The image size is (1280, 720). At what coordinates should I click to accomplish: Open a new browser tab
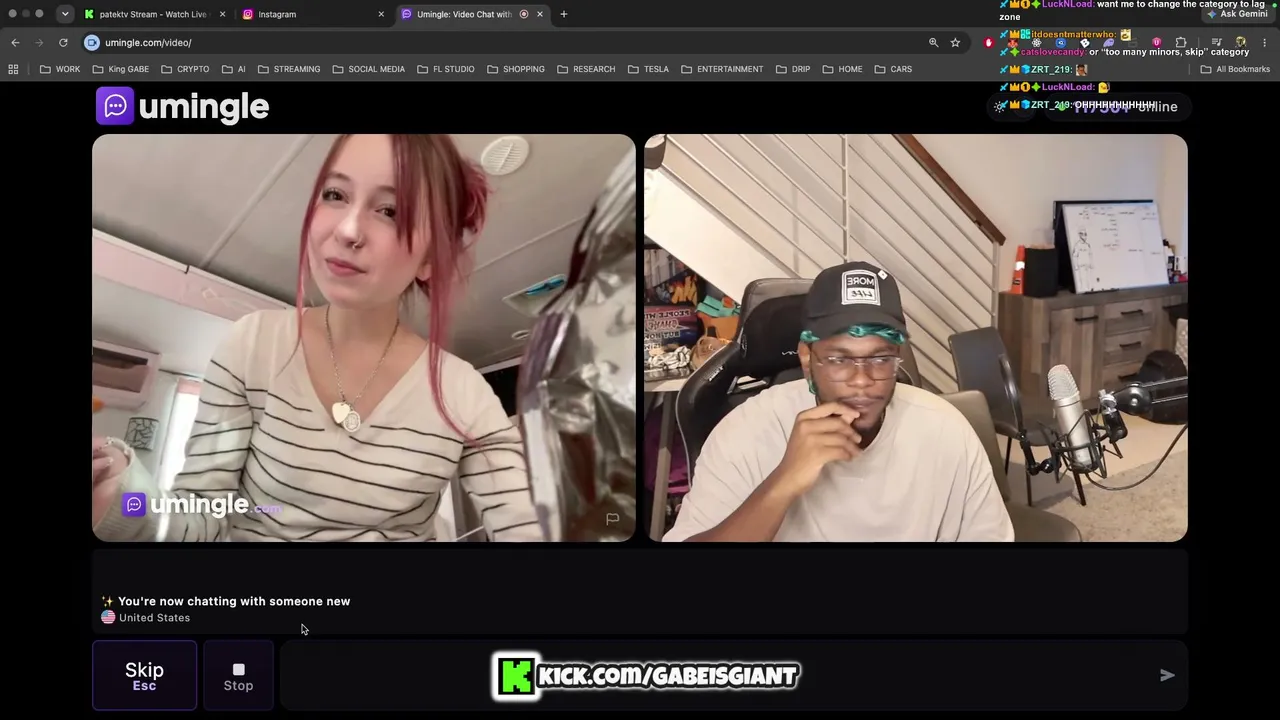[564, 14]
